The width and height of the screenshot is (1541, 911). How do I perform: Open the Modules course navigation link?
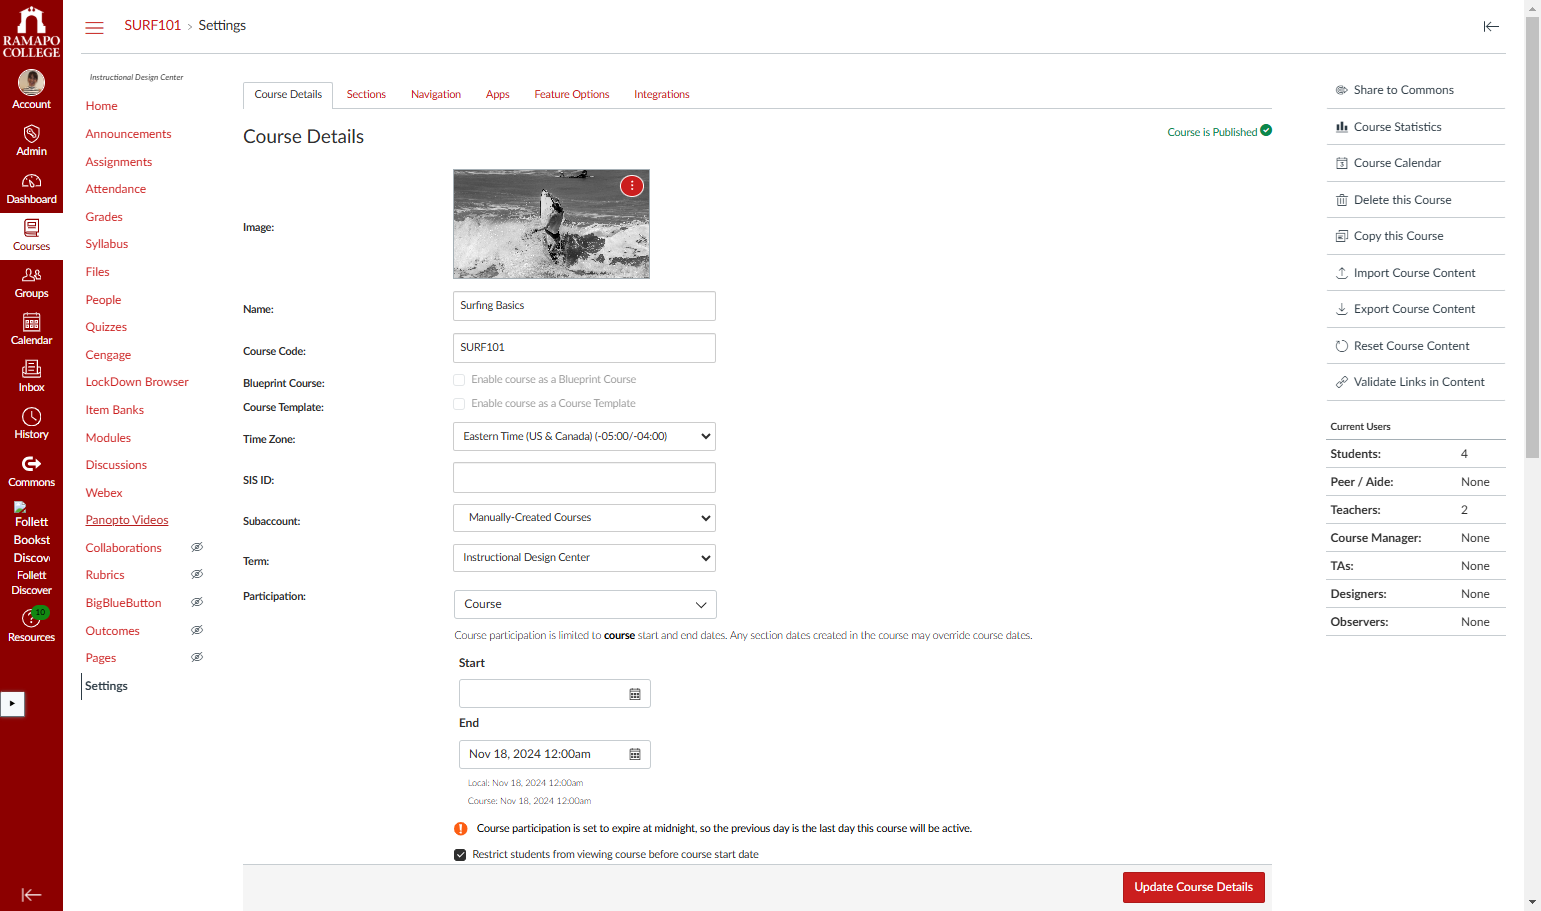tap(108, 438)
